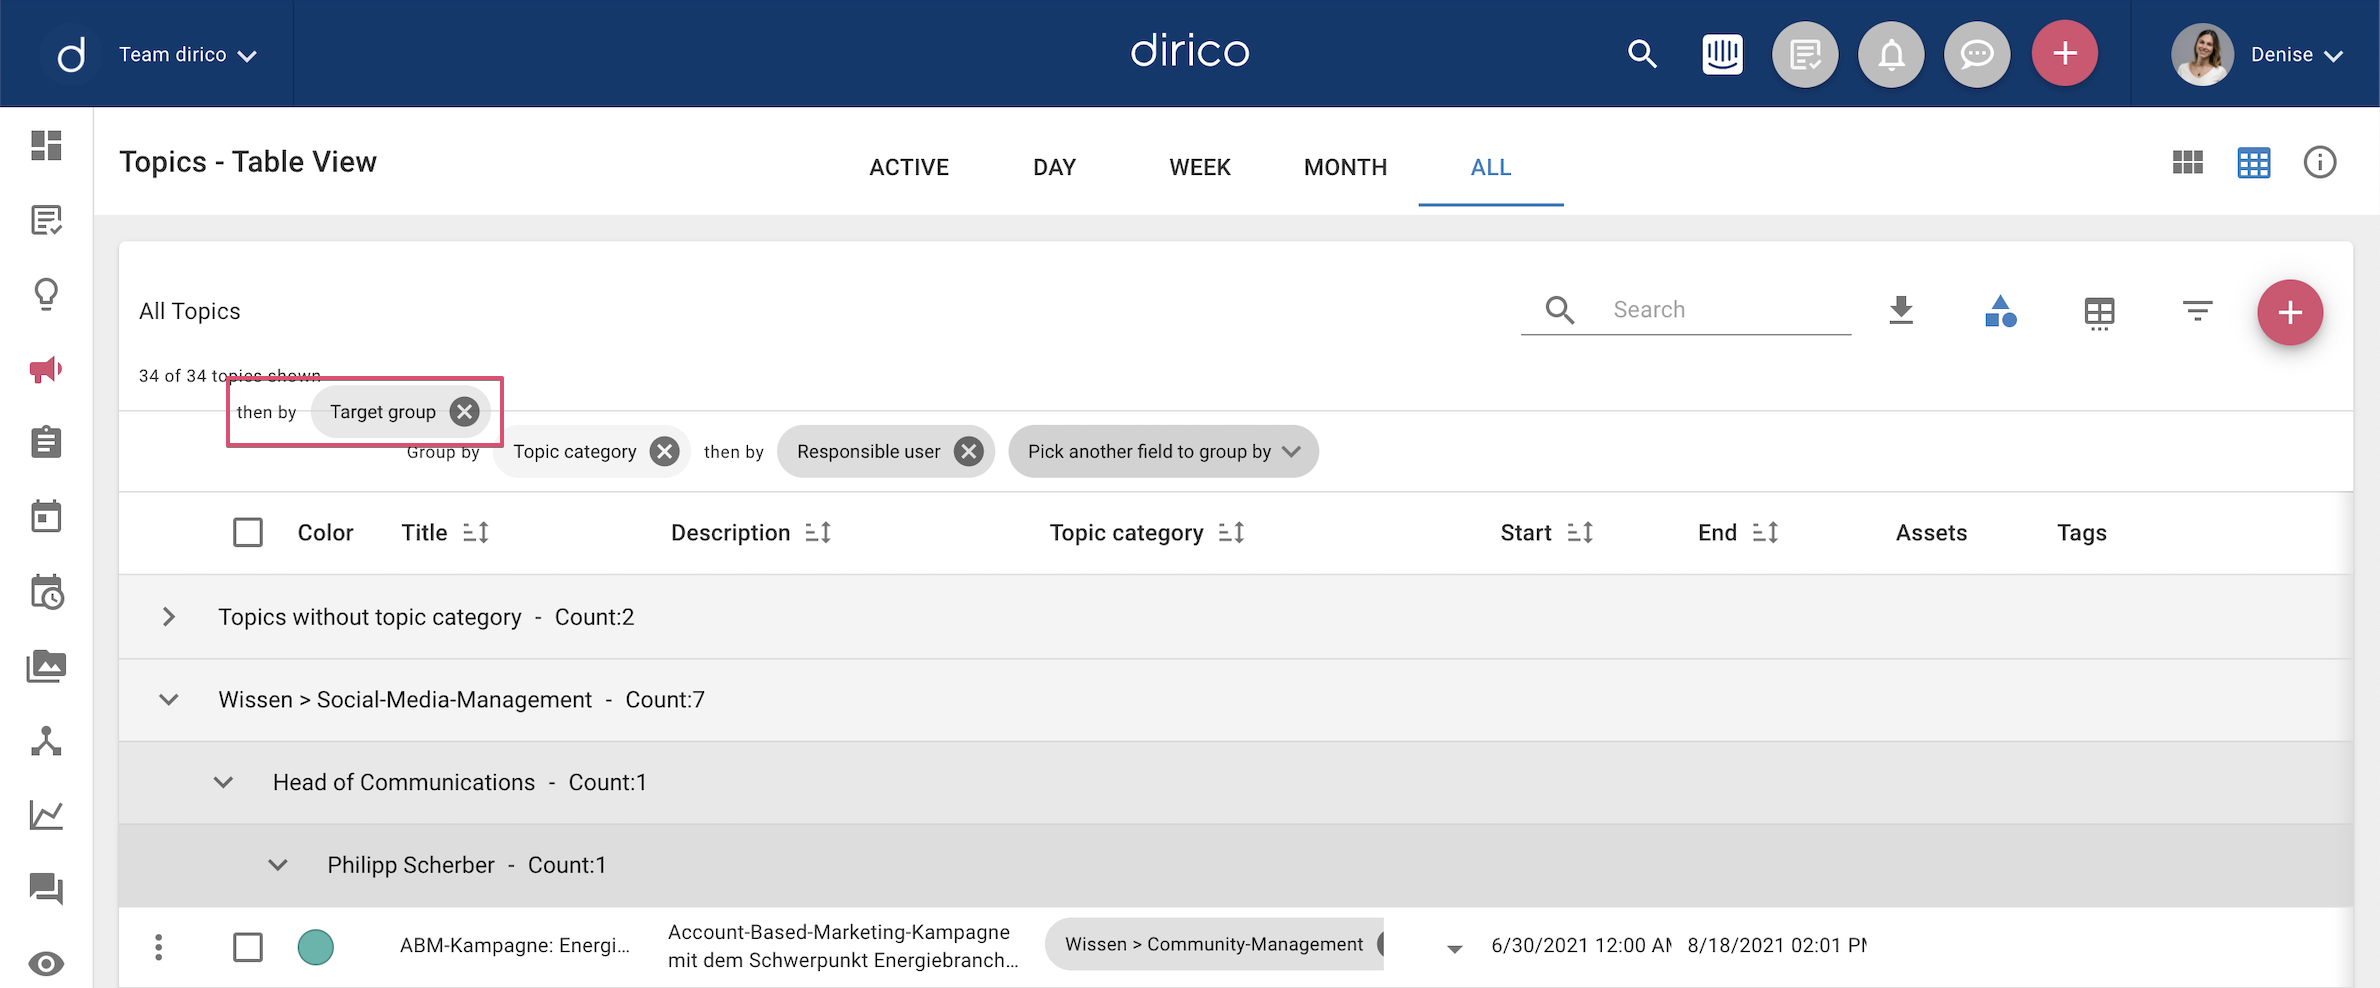Image resolution: width=2380 pixels, height=988 pixels.
Task: Switch to the ACTIVE tab
Action: pos(909,167)
